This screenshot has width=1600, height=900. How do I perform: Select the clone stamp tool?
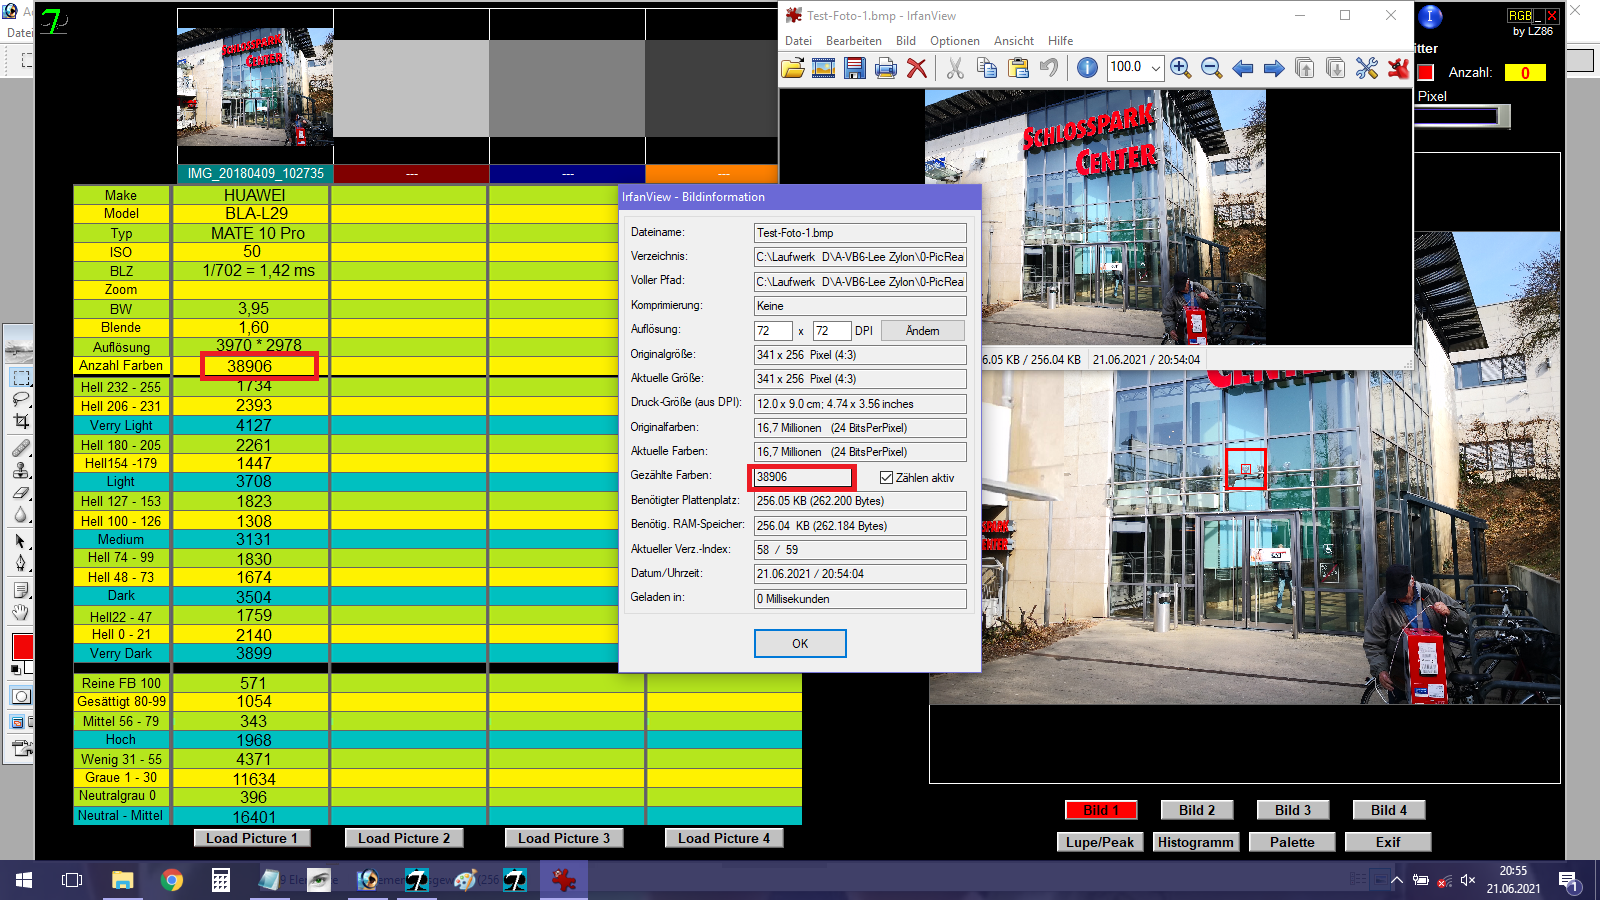coord(21,470)
